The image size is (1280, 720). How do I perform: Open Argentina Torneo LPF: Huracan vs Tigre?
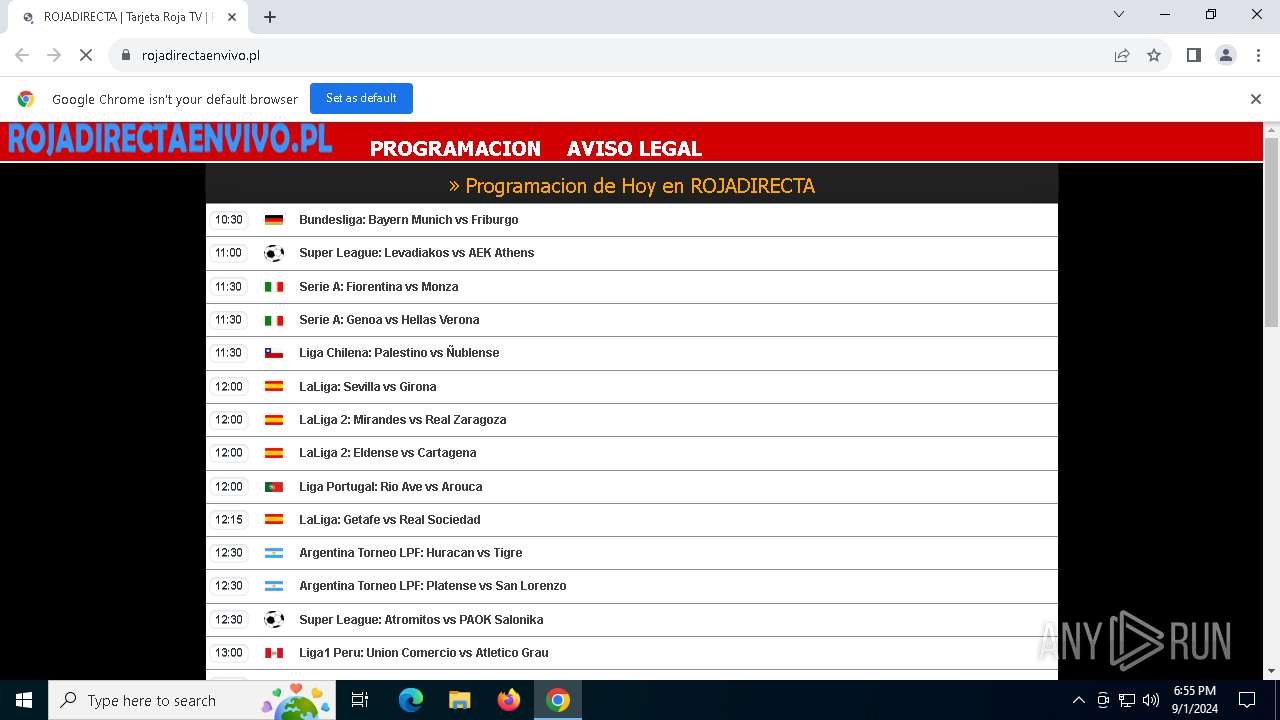tap(410, 553)
